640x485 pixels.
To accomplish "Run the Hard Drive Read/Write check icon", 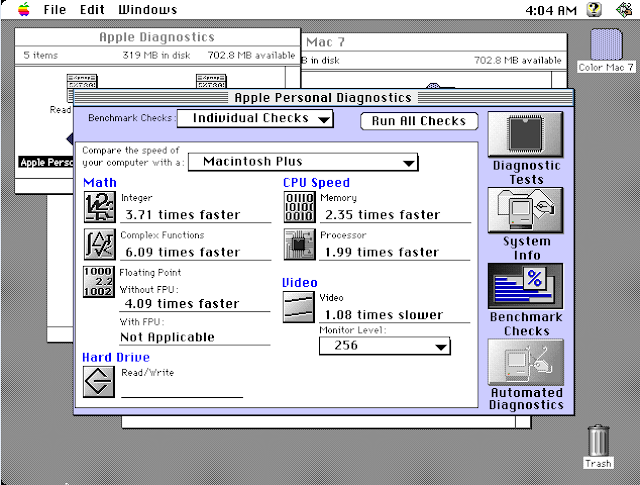I will pos(99,382).
